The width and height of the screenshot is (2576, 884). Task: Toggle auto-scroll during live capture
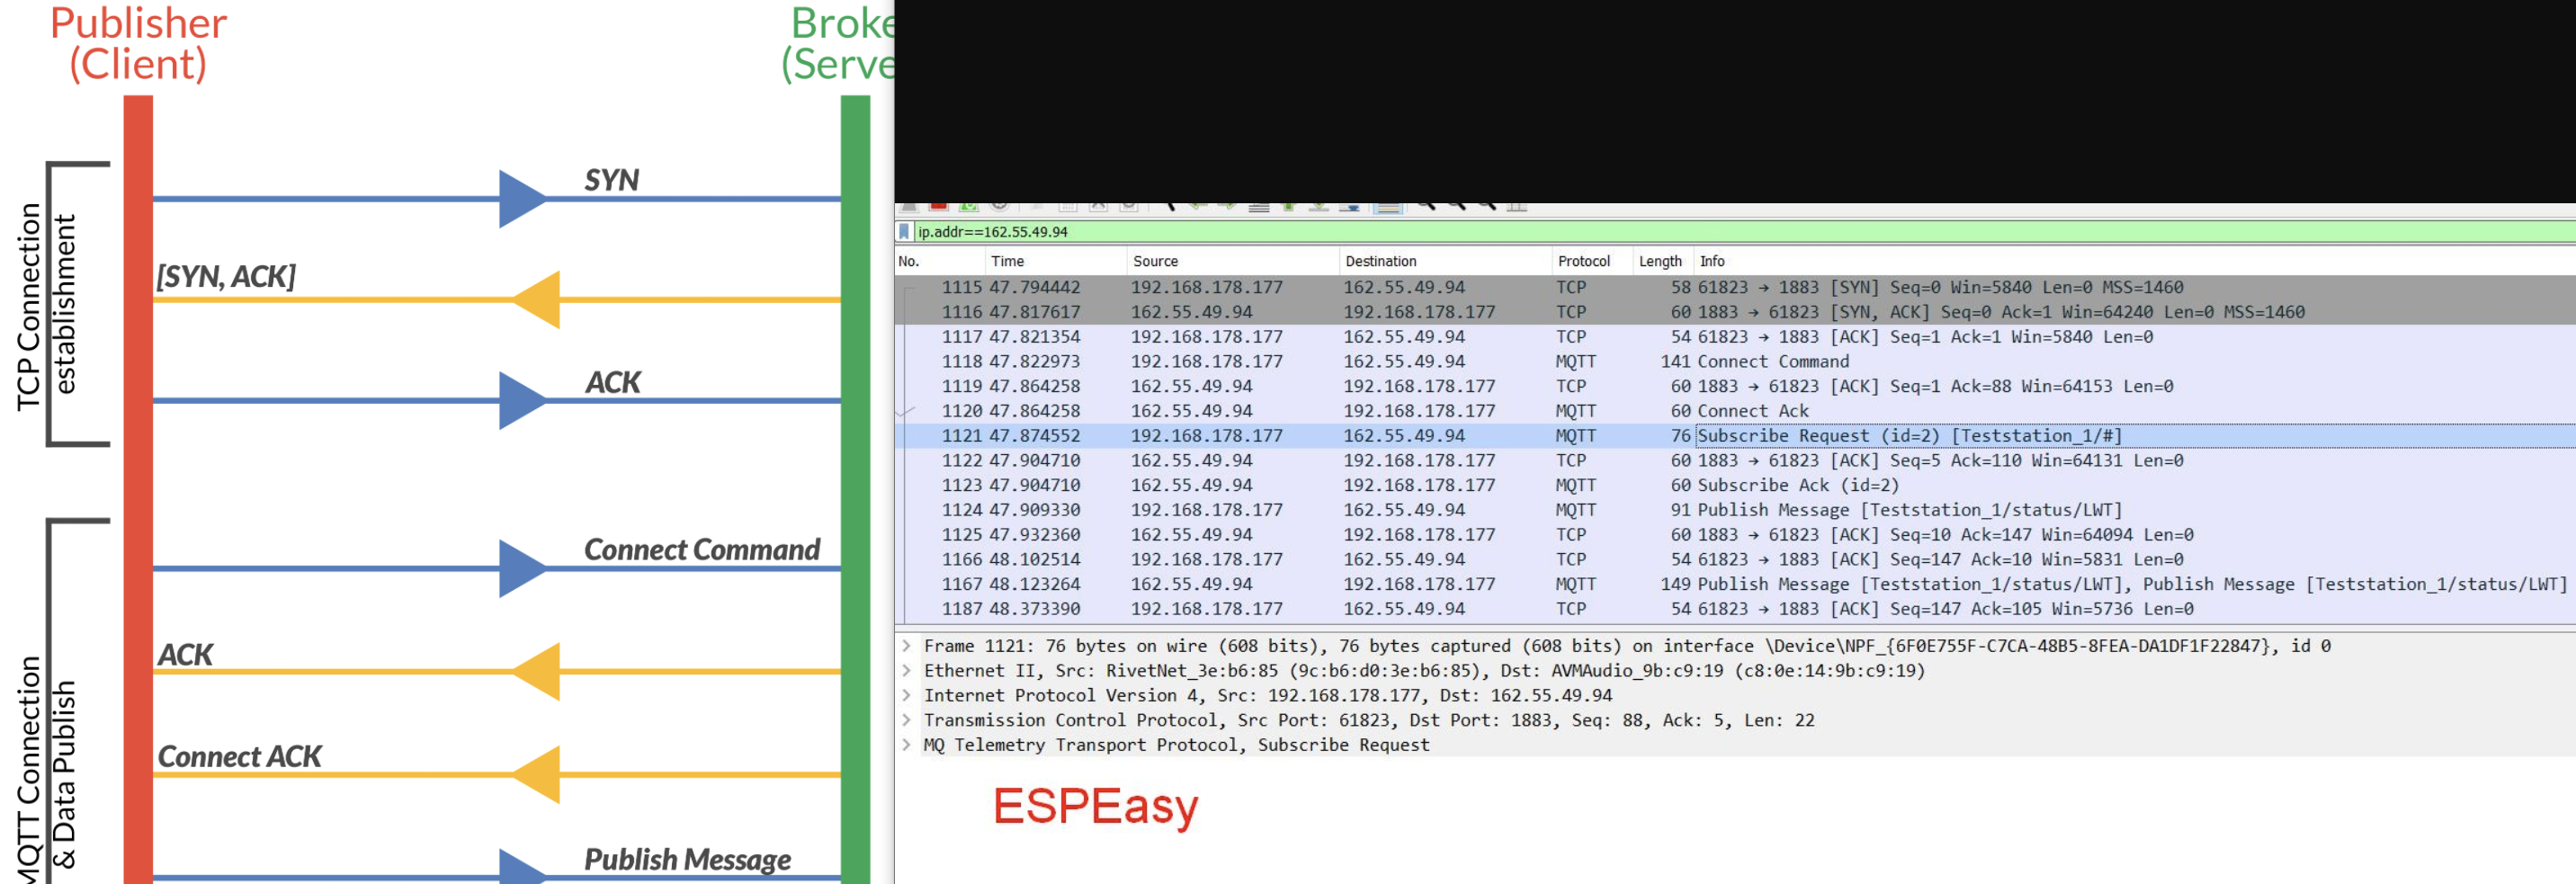click(1350, 207)
